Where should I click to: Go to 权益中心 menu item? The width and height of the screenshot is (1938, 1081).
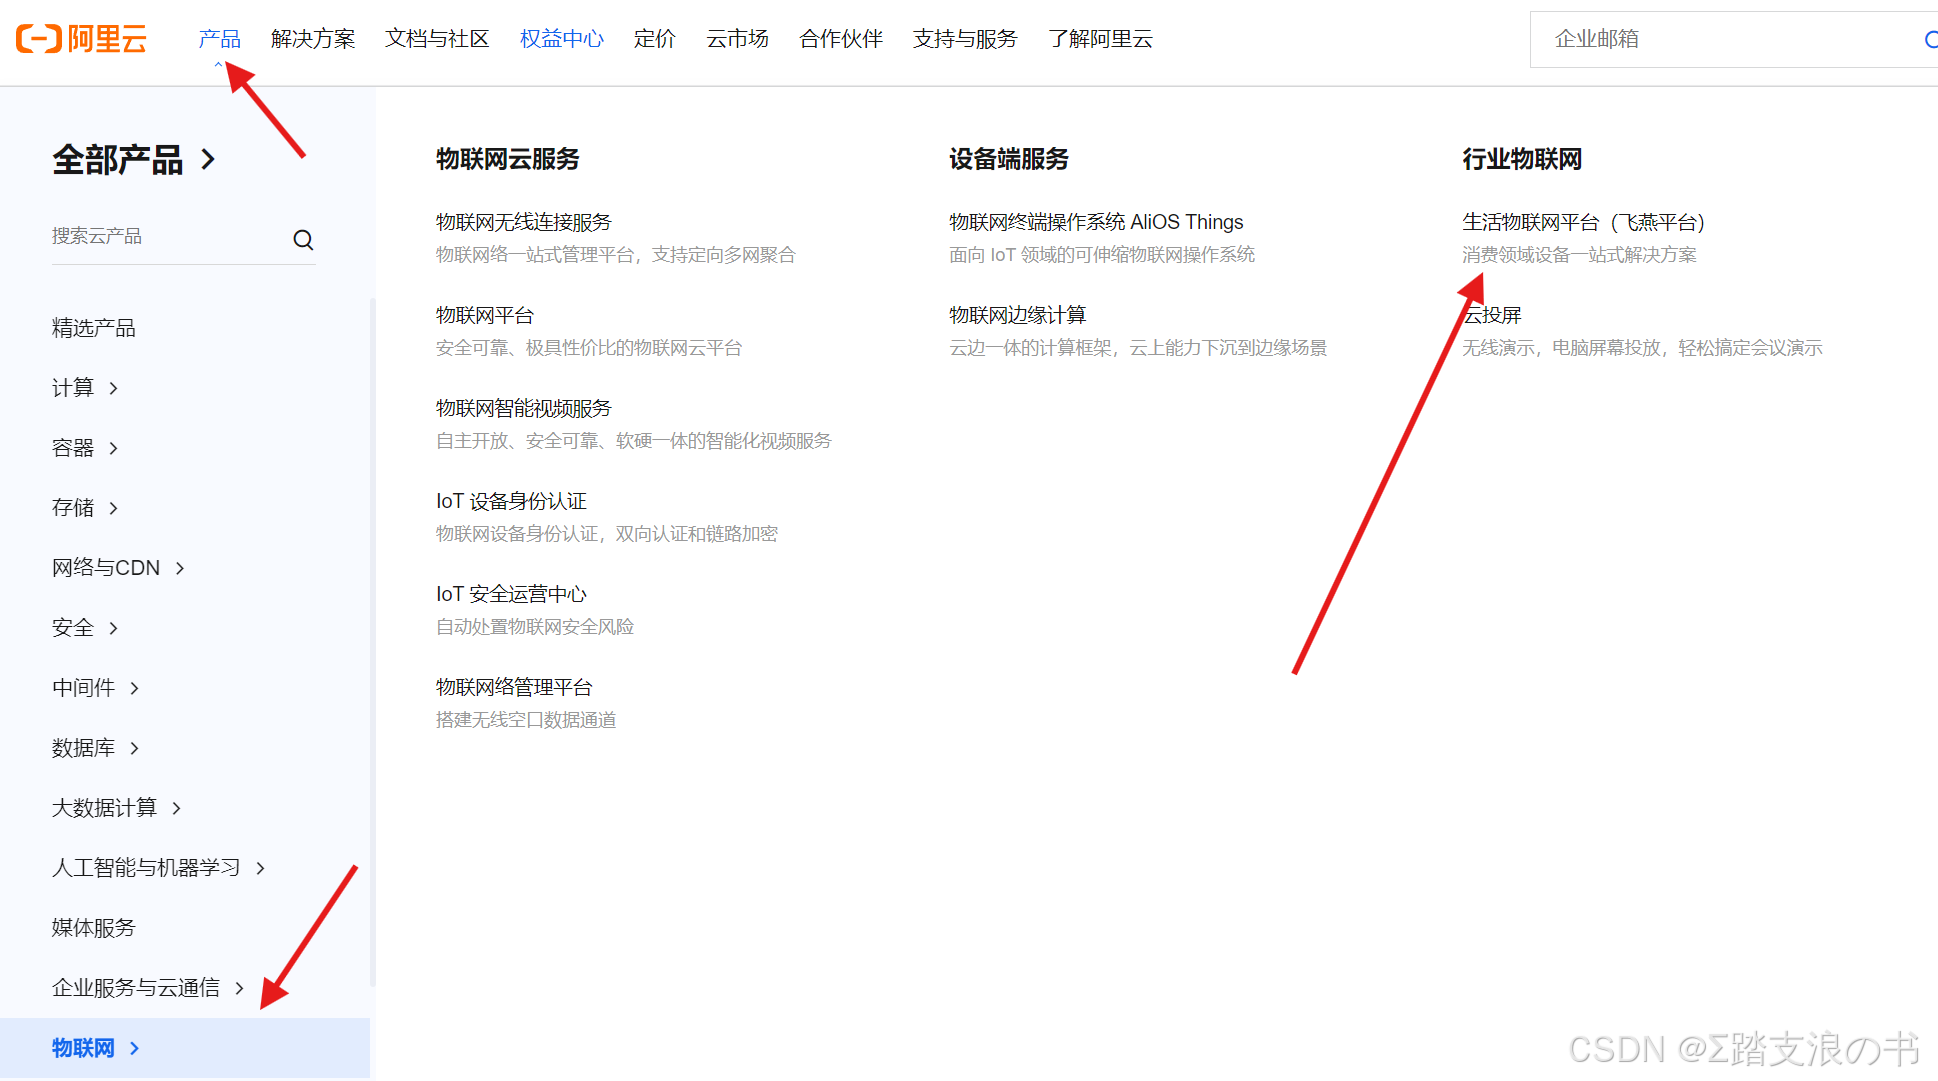pos(562,39)
